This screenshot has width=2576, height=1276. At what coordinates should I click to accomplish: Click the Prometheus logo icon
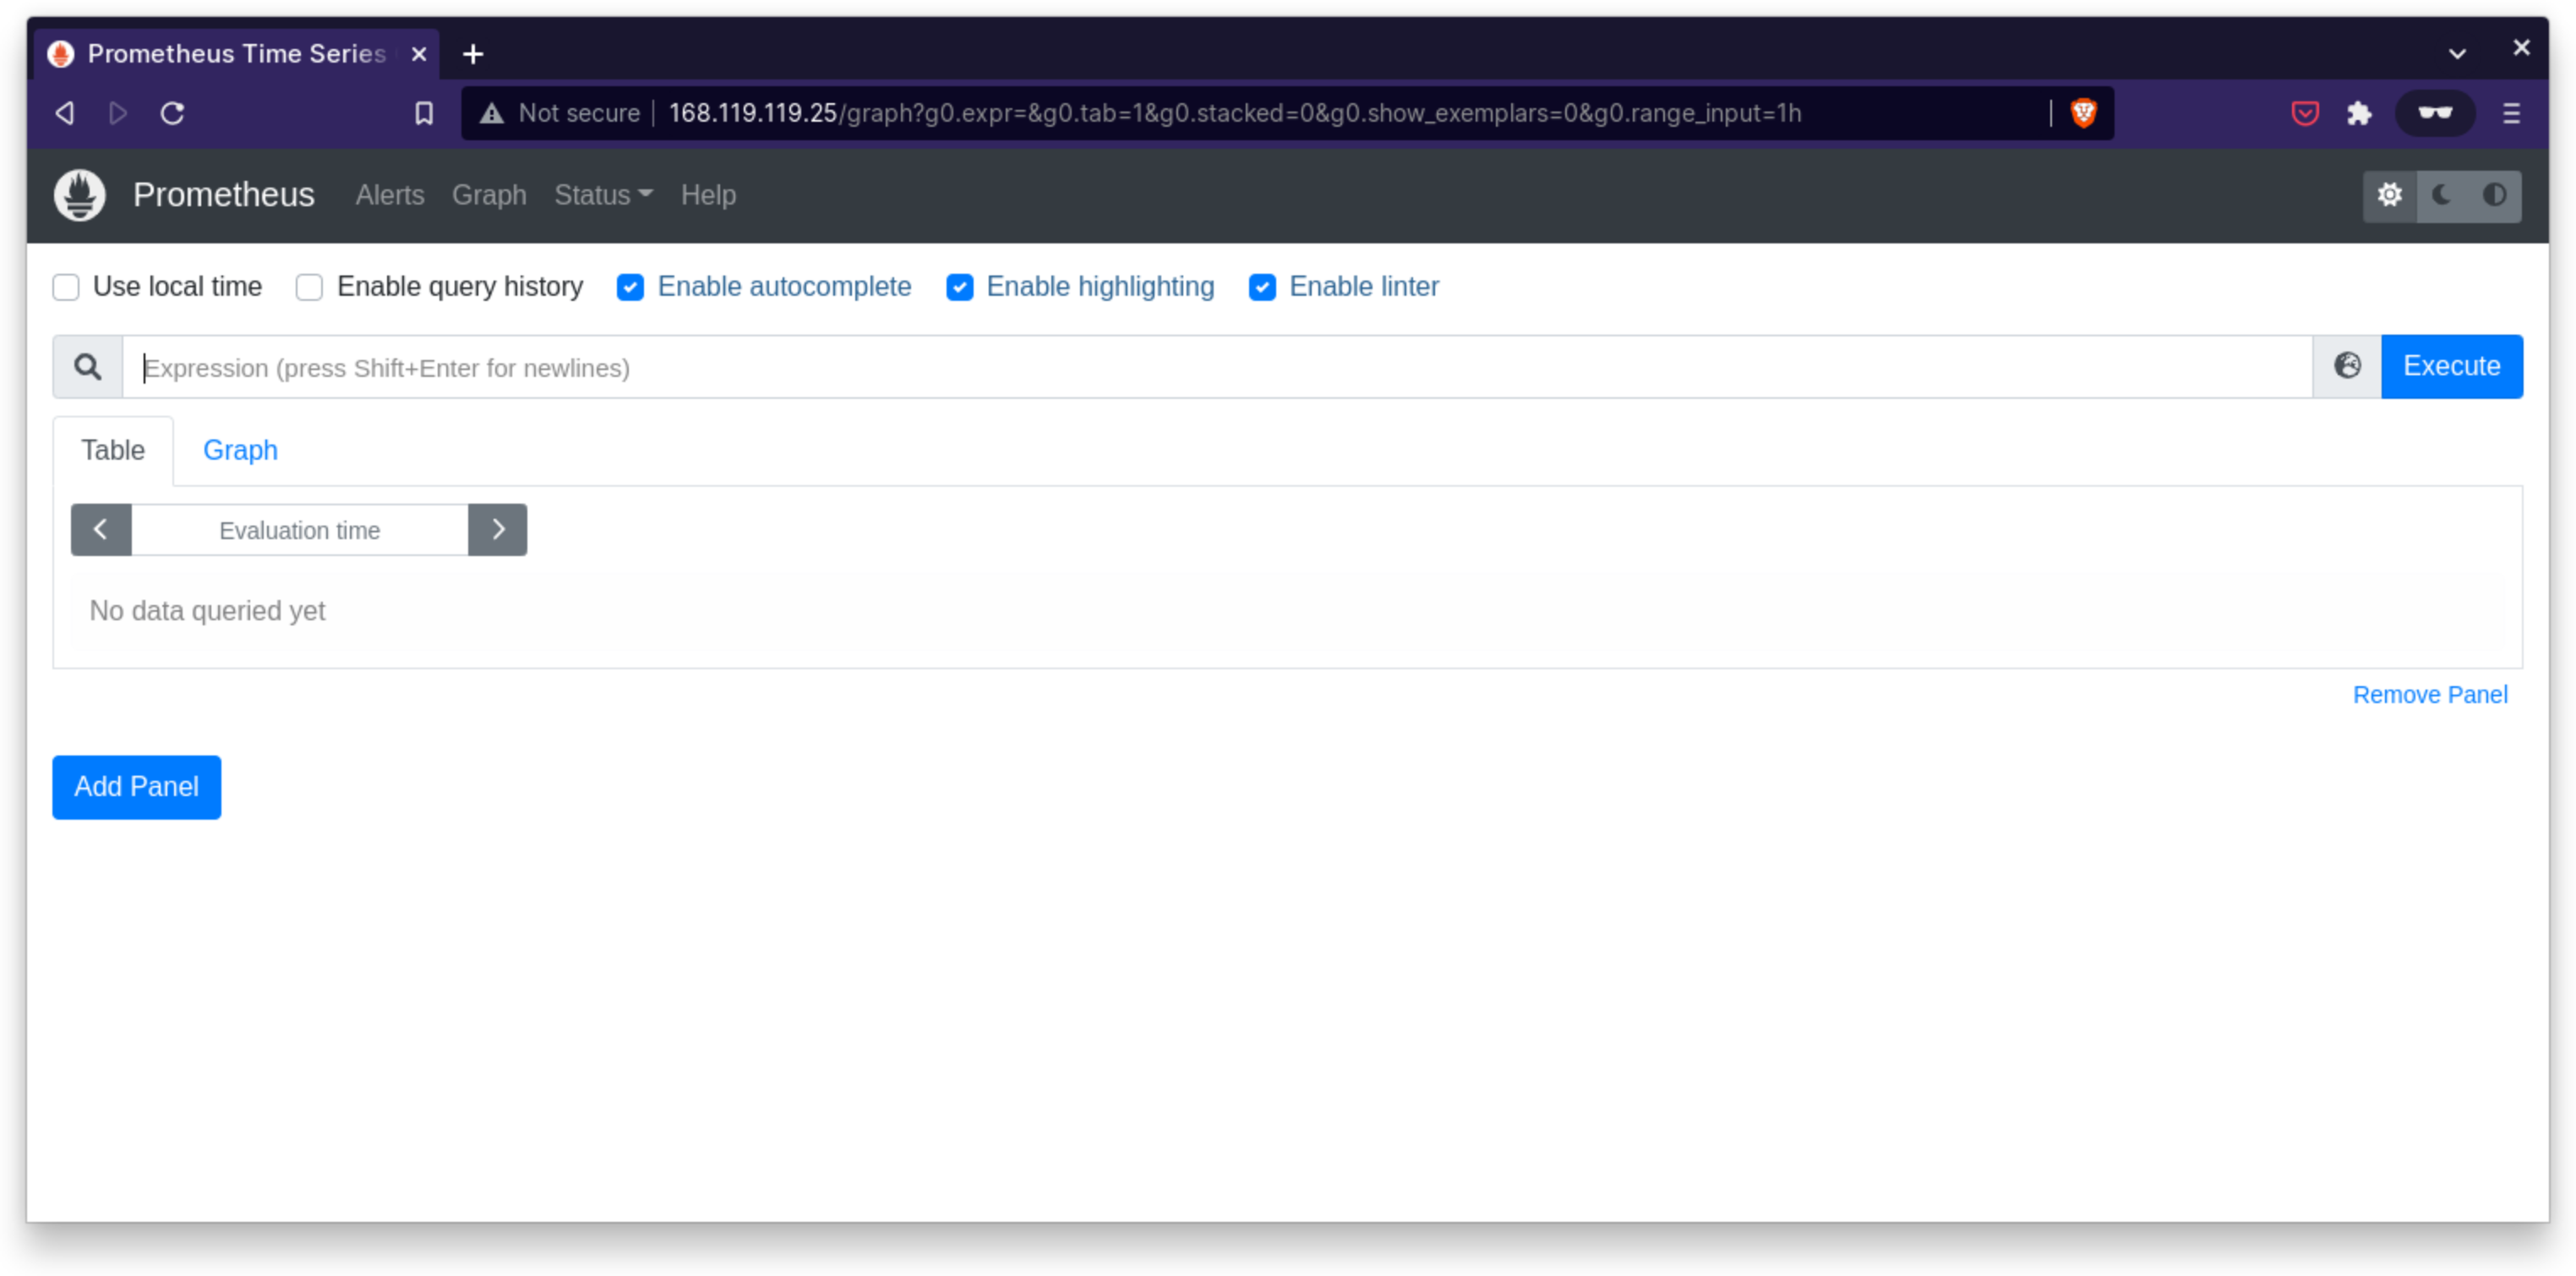[x=79, y=195]
